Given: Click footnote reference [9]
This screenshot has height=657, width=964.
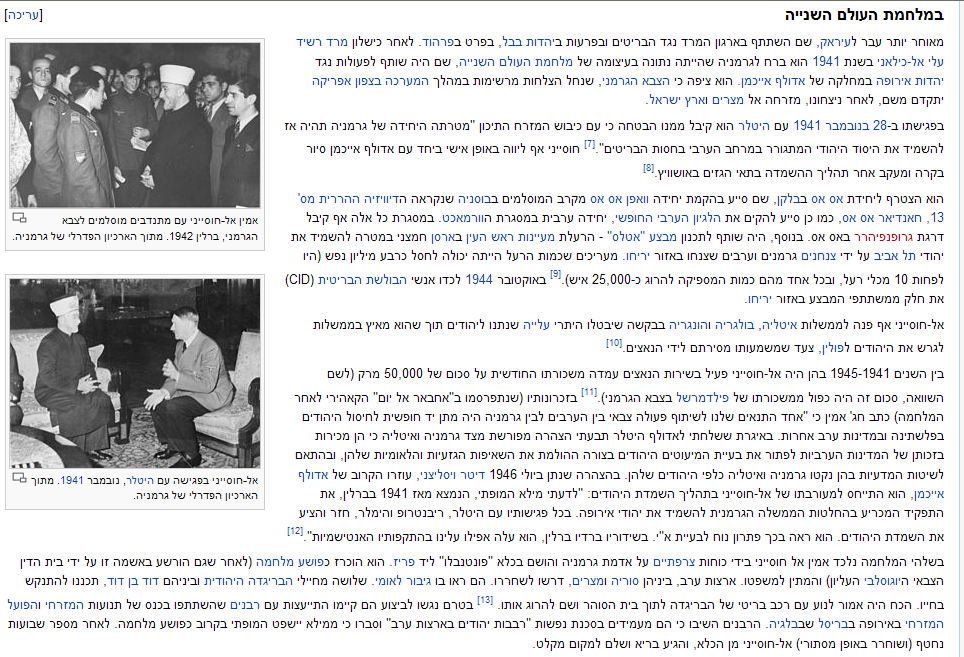Looking at the screenshot, I should 555,274.
